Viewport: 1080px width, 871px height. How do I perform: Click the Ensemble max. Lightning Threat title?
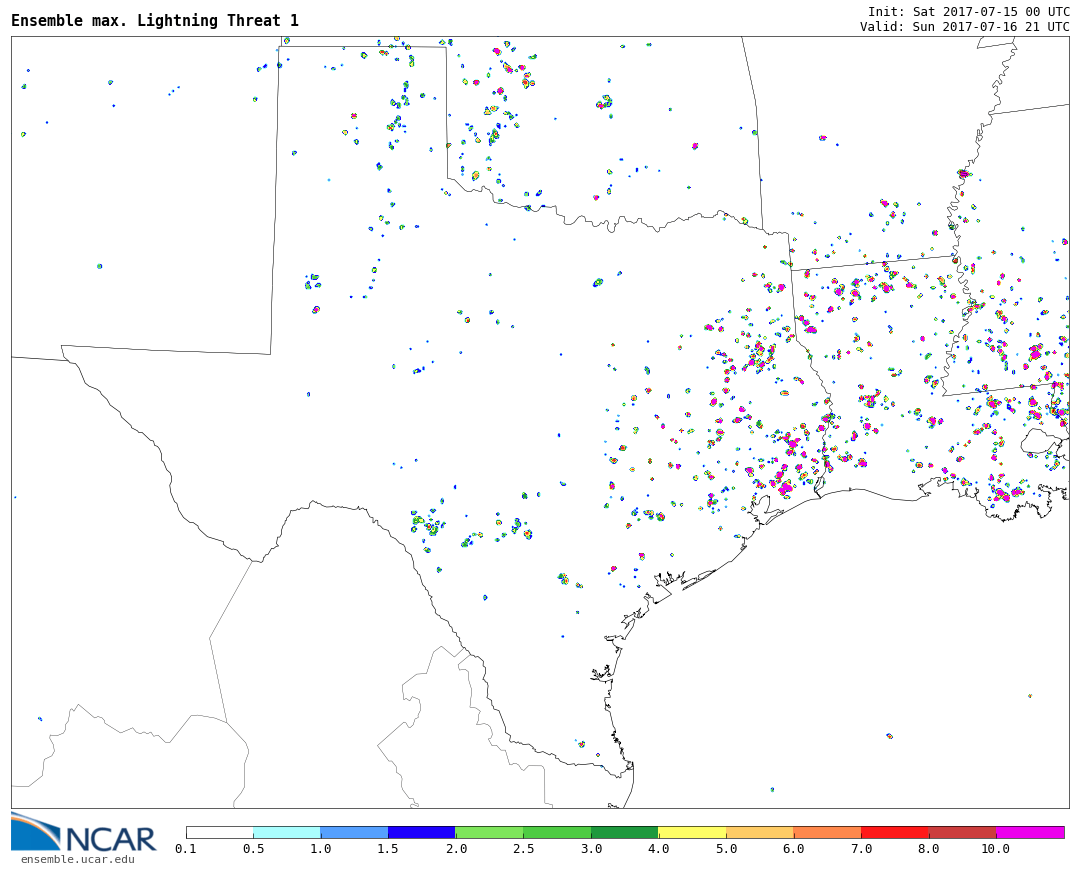[x=155, y=21]
